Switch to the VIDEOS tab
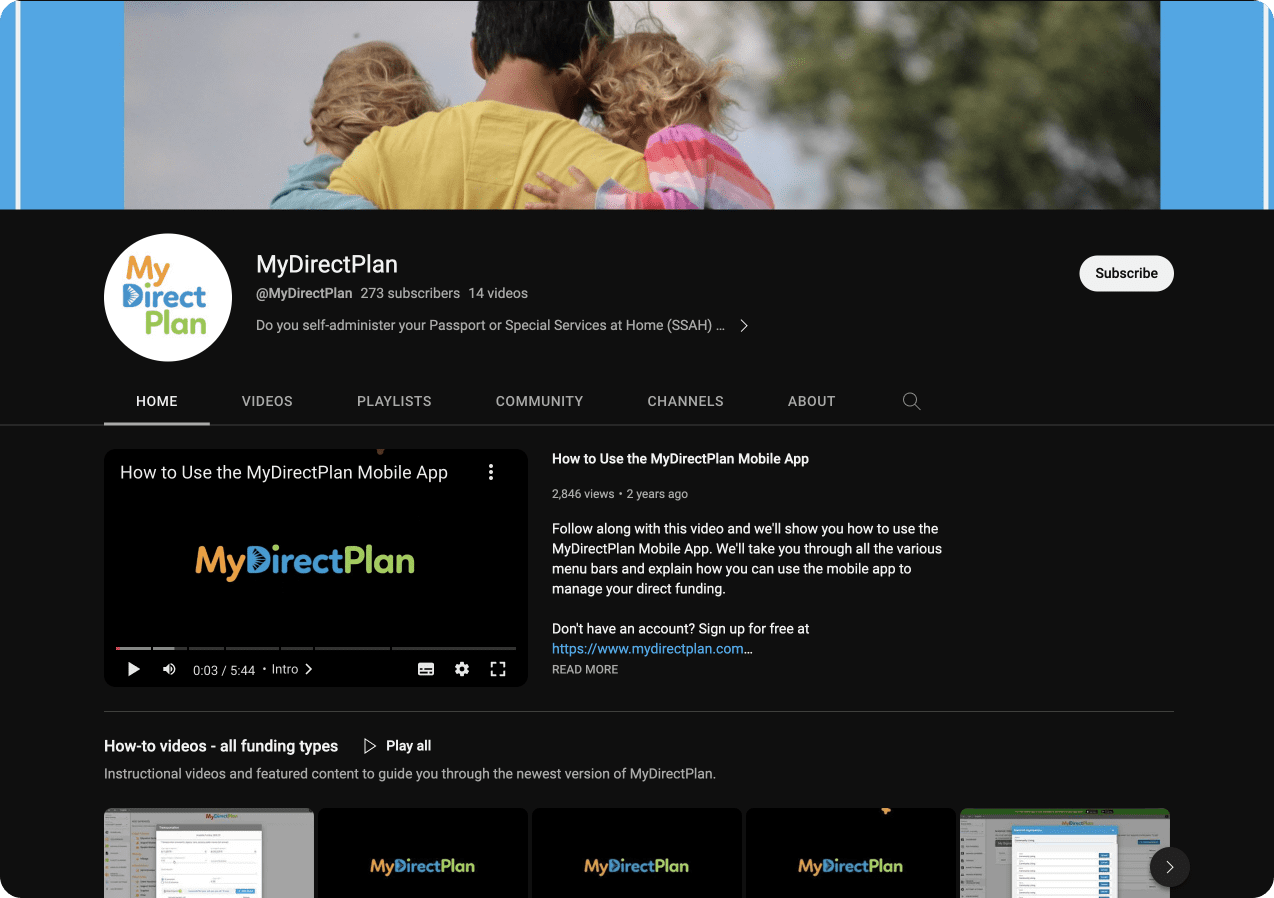The width and height of the screenshot is (1274, 898). (x=267, y=401)
